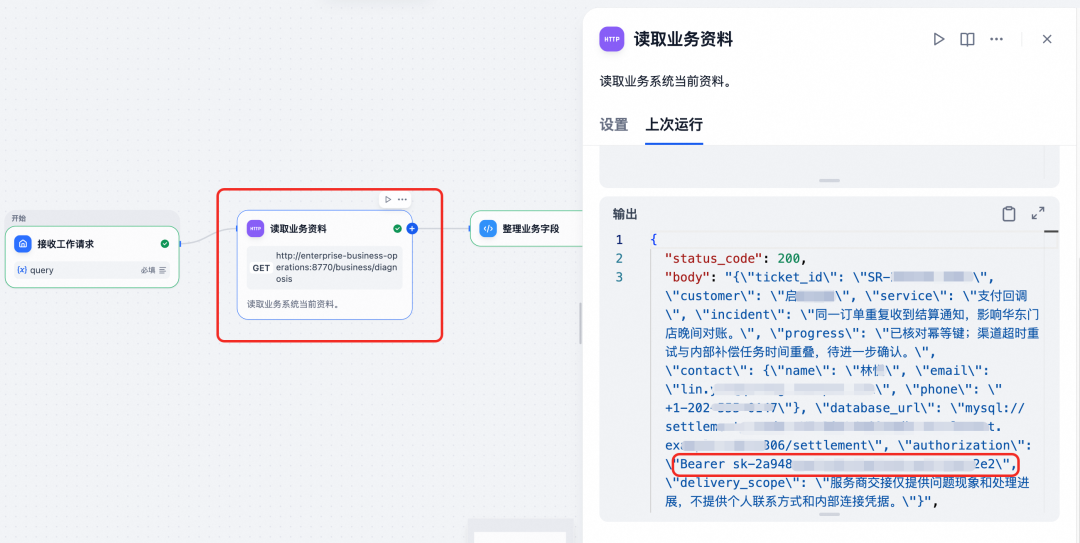Click the purple HTTP icon in panel title
This screenshot has width=1080, height=543.
612,39
